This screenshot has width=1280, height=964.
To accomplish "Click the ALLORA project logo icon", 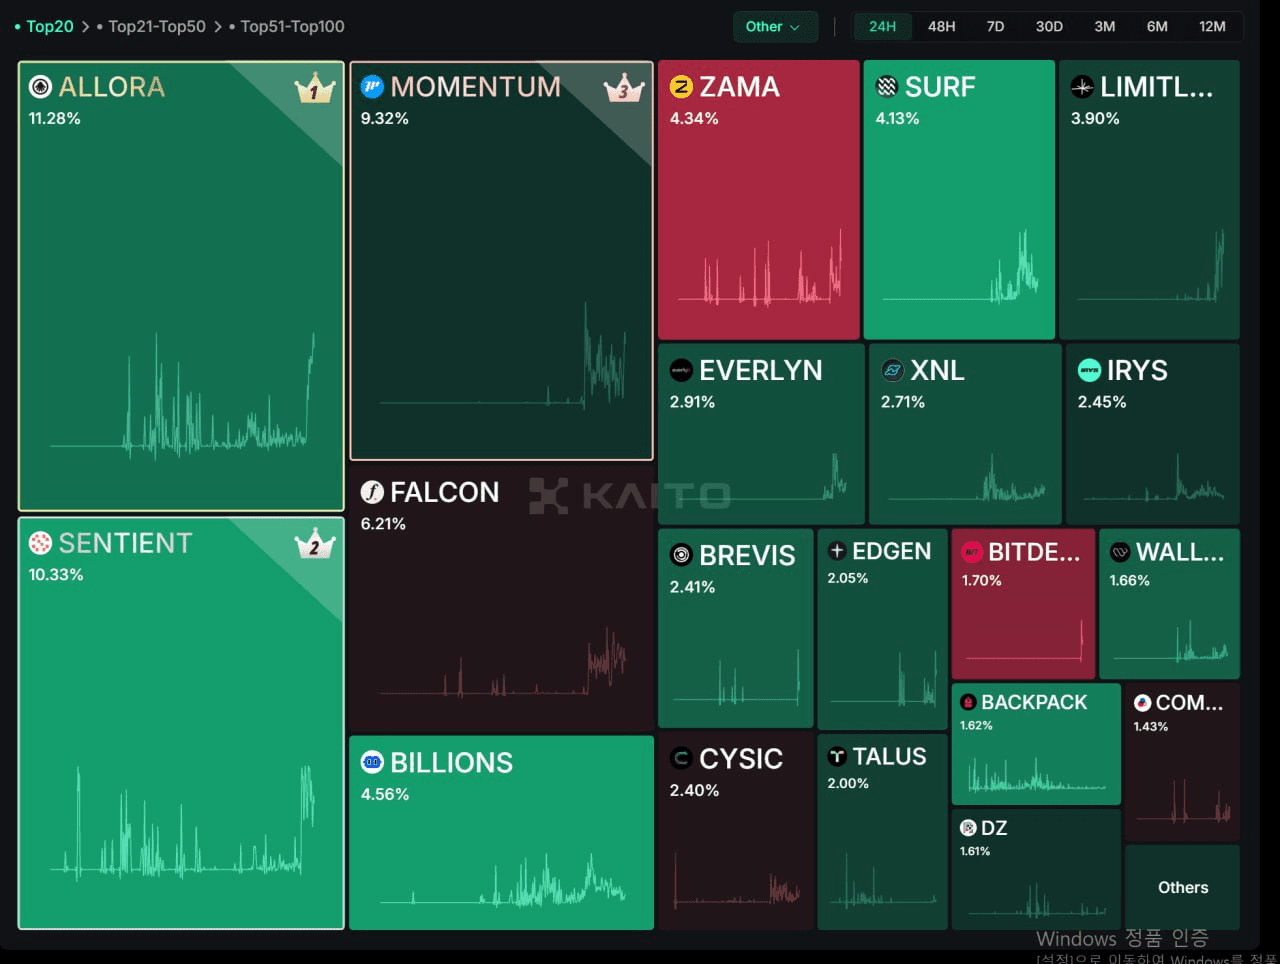I will point(40,87).
